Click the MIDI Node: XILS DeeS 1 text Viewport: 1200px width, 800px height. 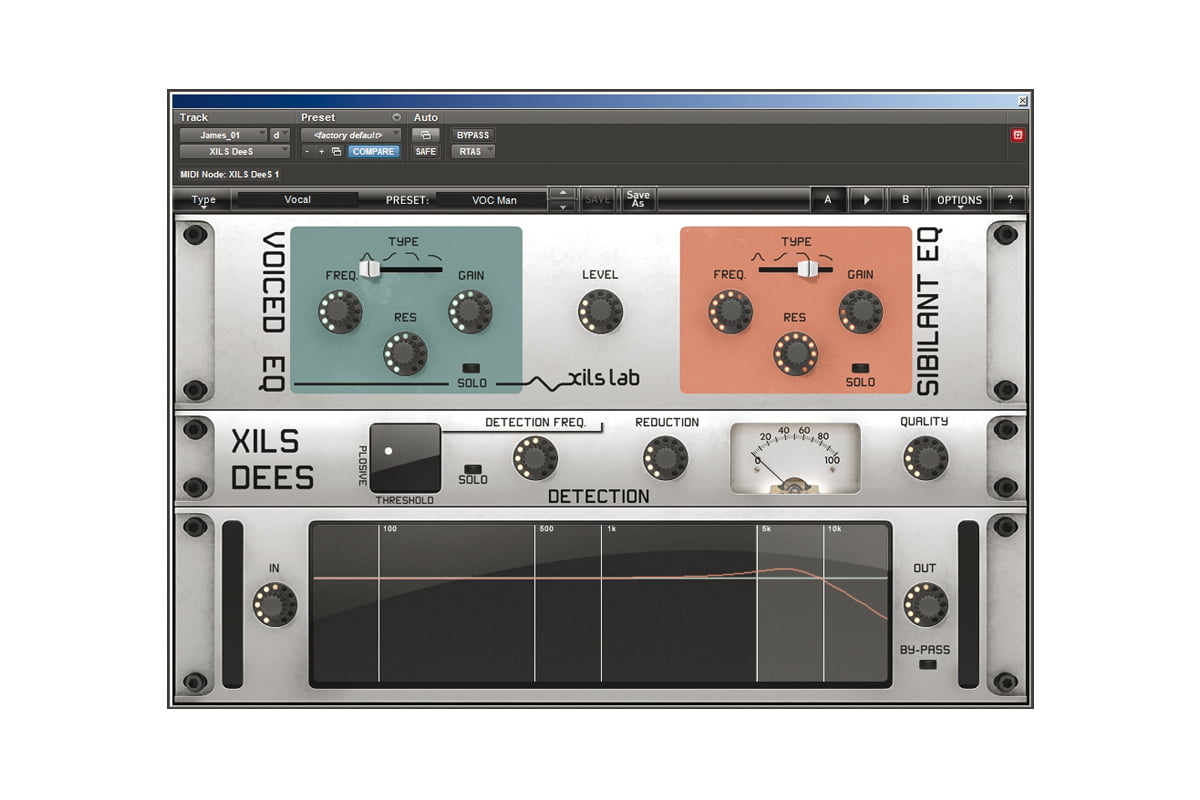230,174
